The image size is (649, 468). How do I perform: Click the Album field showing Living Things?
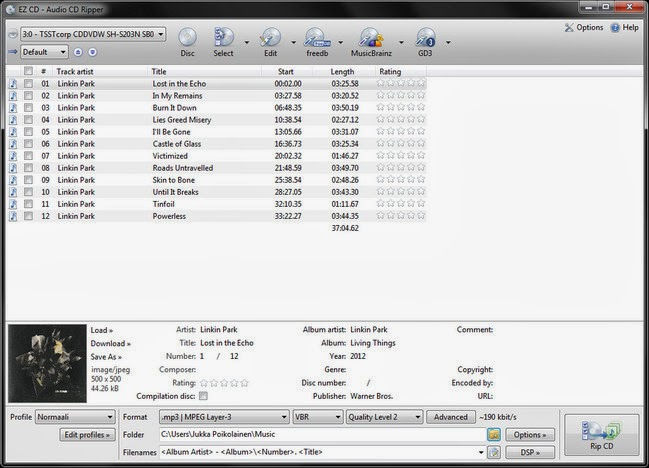click(x=373, y=343)
